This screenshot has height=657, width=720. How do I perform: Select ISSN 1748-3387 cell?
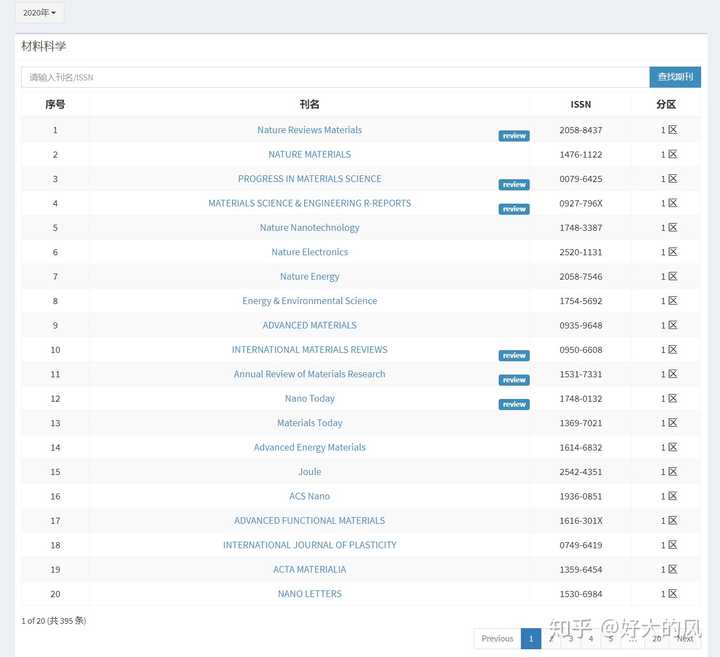[580, 228]
